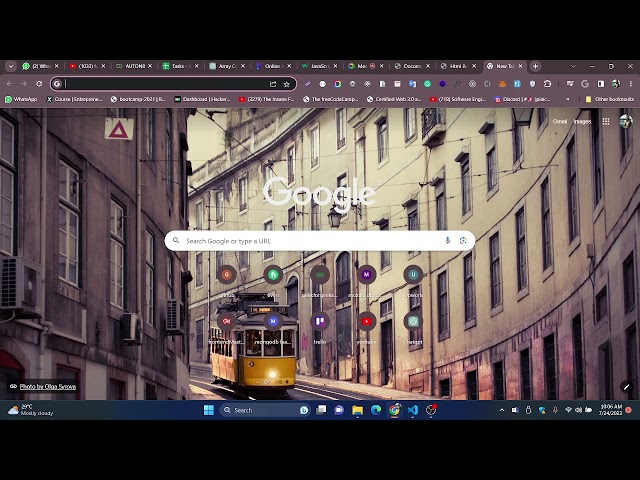
Task: Open the upwork shortcut
Action: (413, 281)
